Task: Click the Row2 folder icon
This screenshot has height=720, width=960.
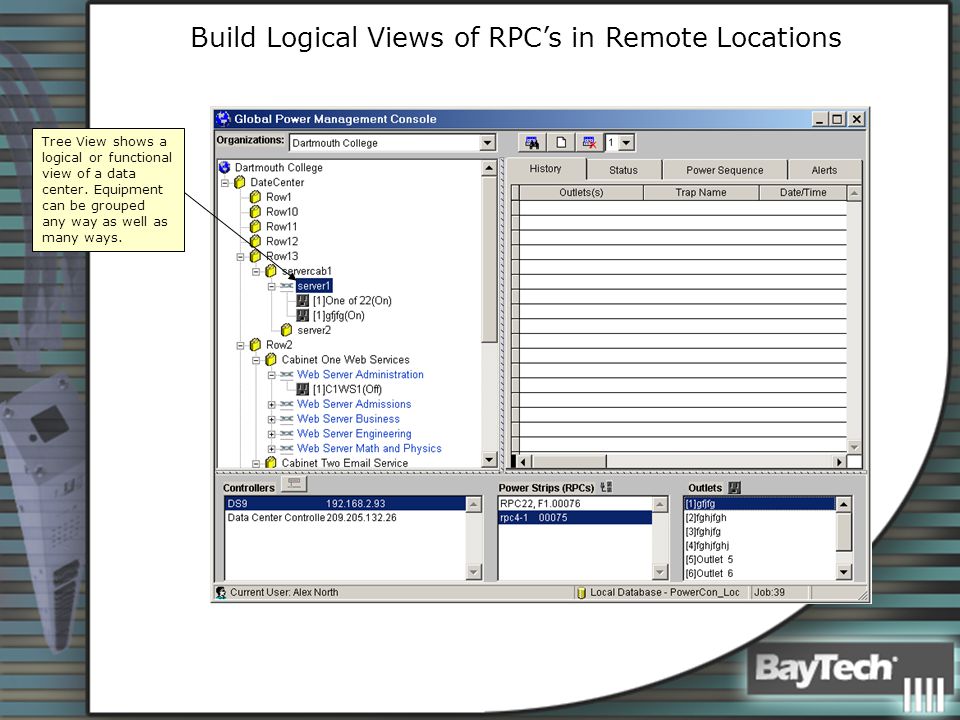Action: pyautogui.click(x=255, y=345)
